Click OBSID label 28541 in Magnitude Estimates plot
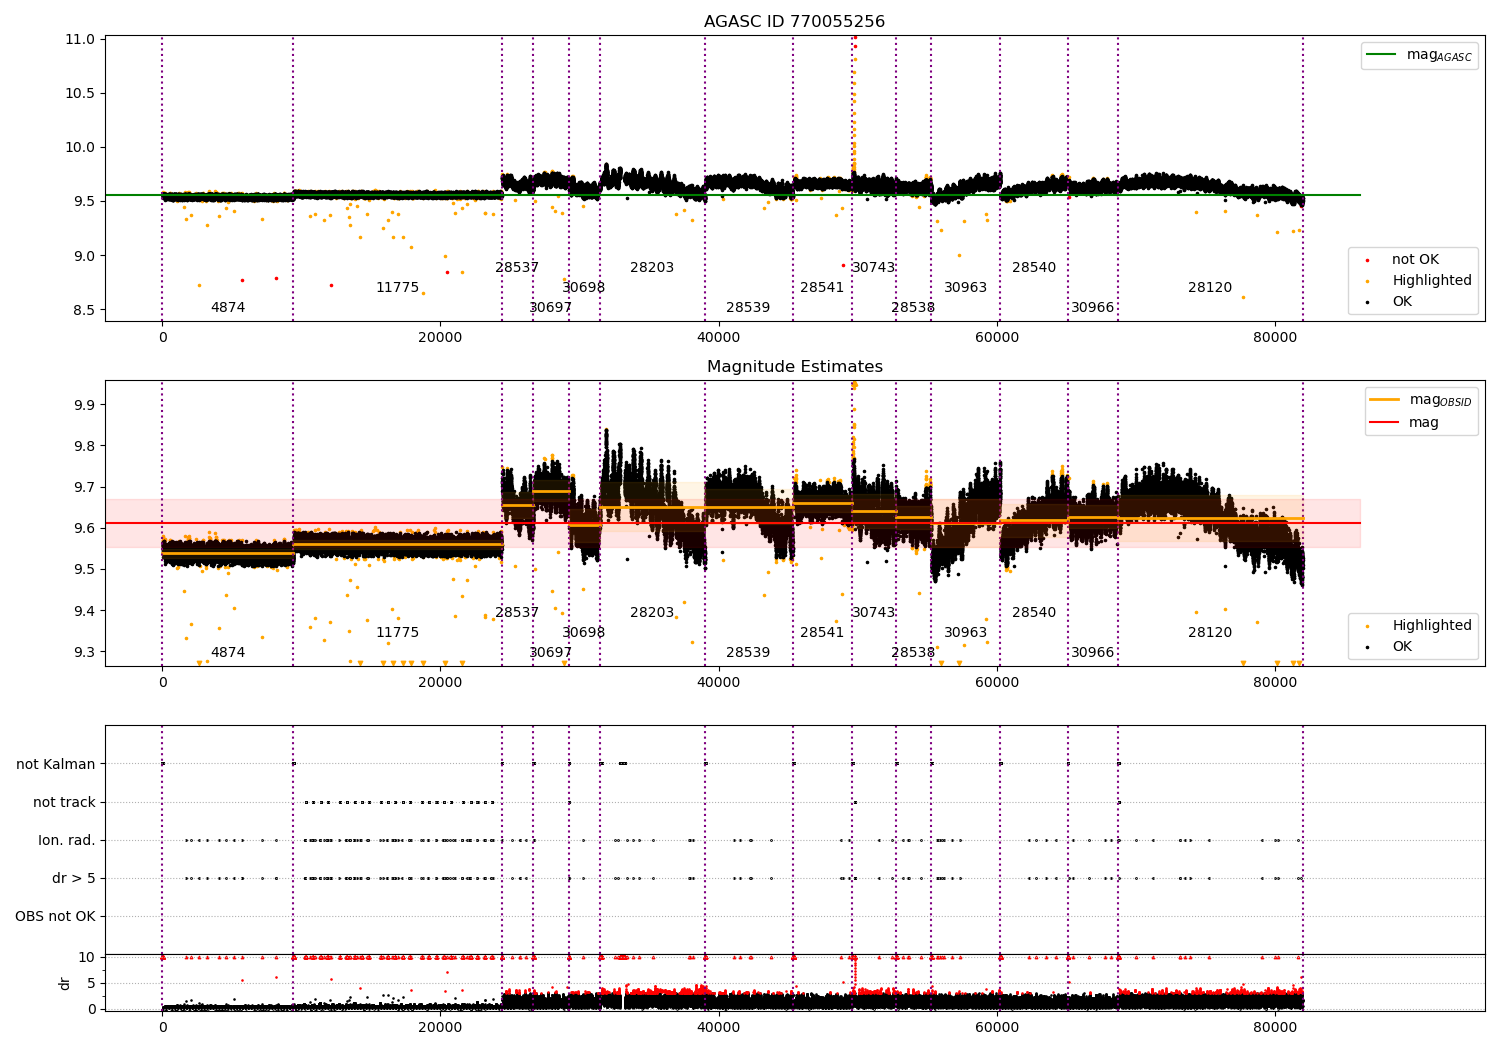The height and width of the screenshot is (1050, 1500). point(822,632)
